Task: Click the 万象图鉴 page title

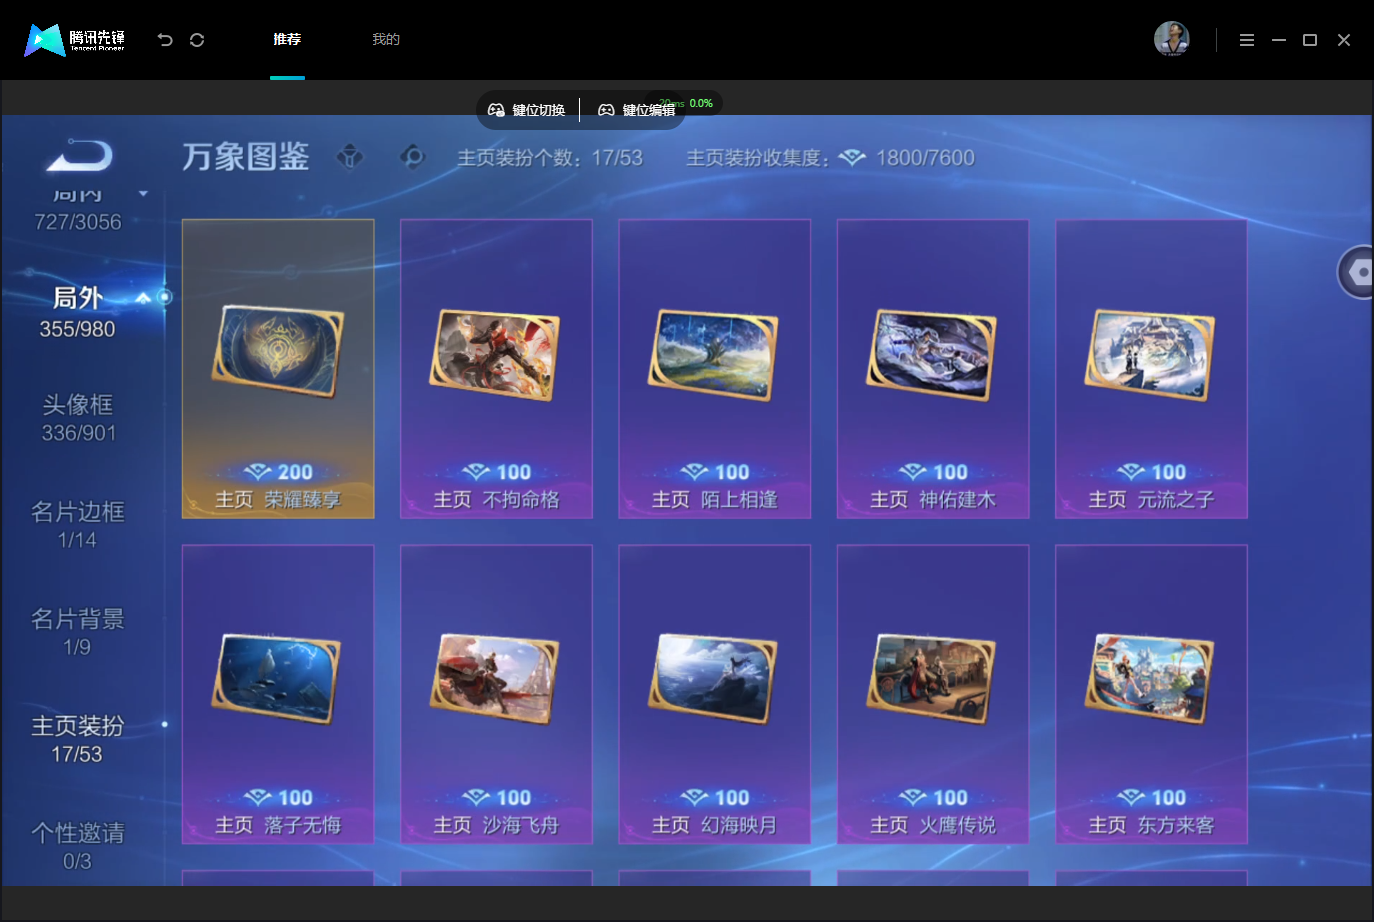Action: click(x=246, y=157)
